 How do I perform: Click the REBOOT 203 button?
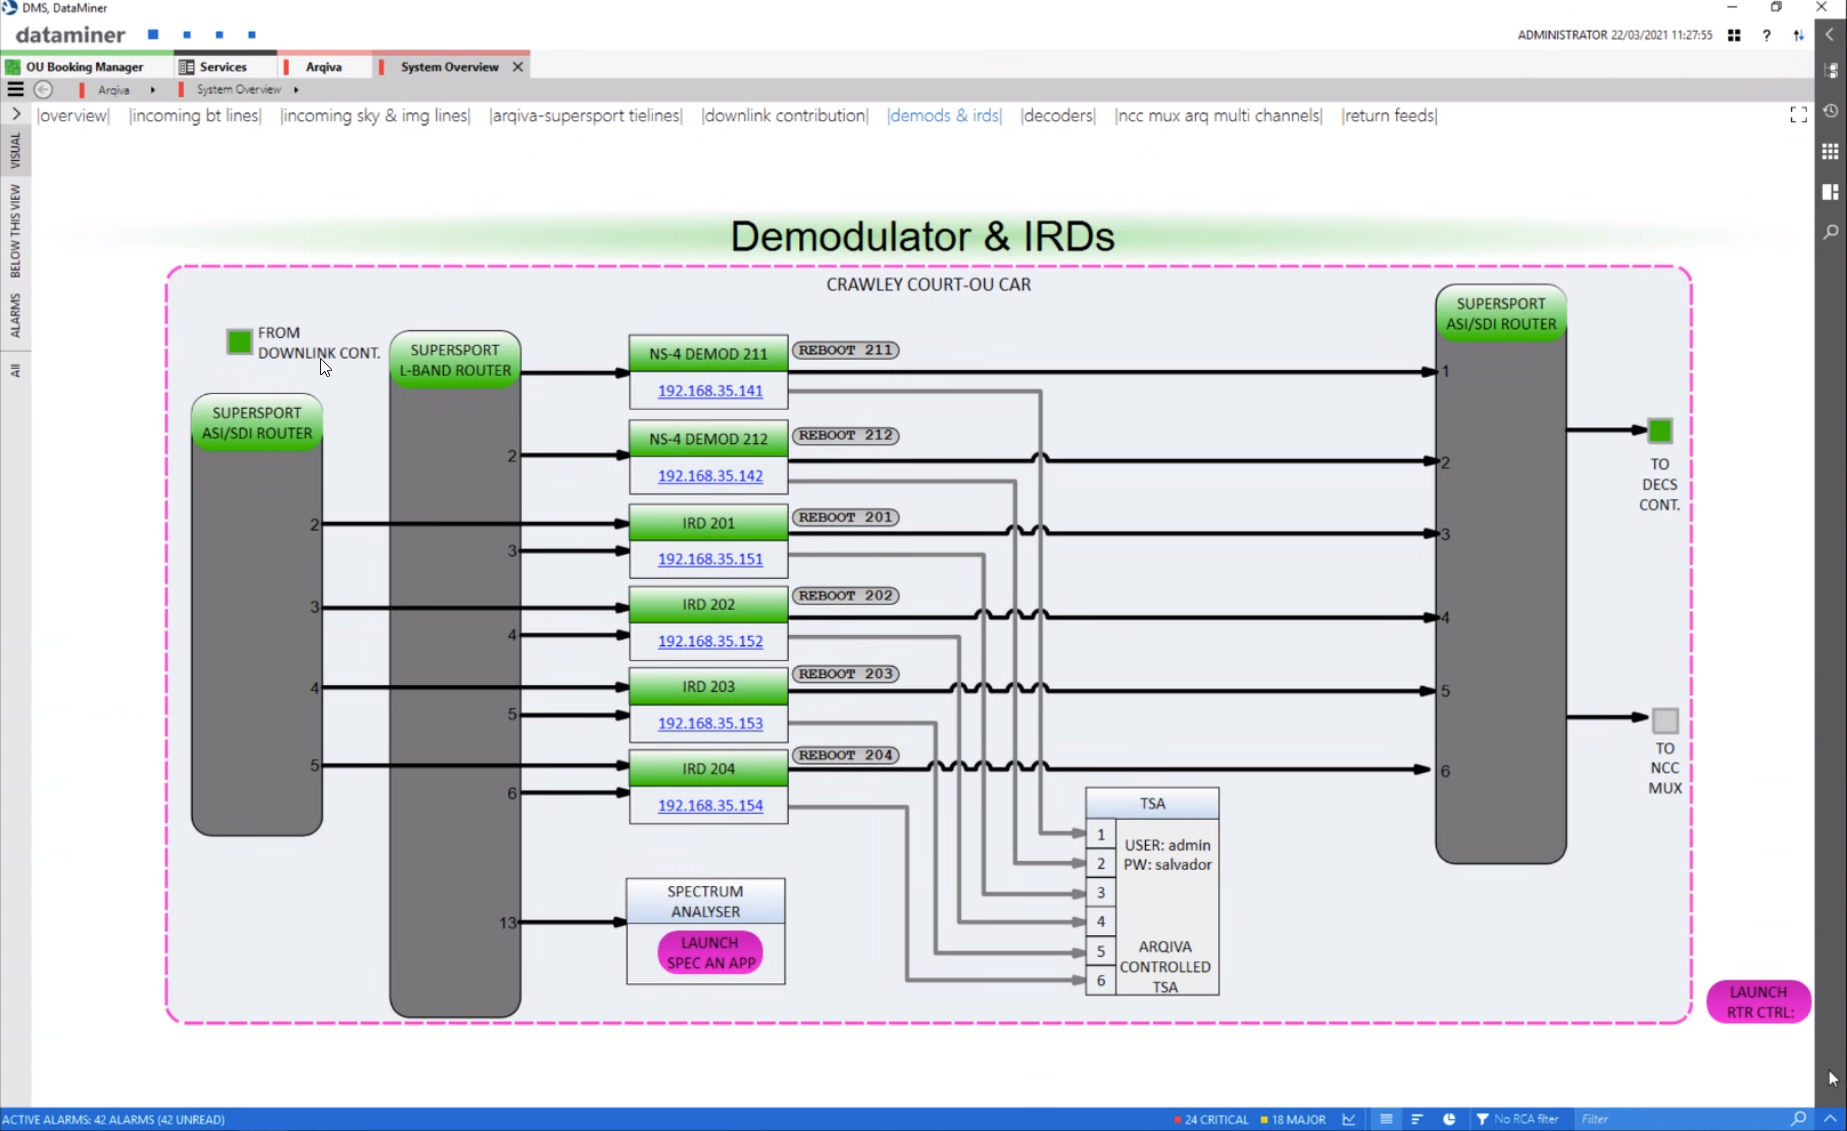(845, 674)
